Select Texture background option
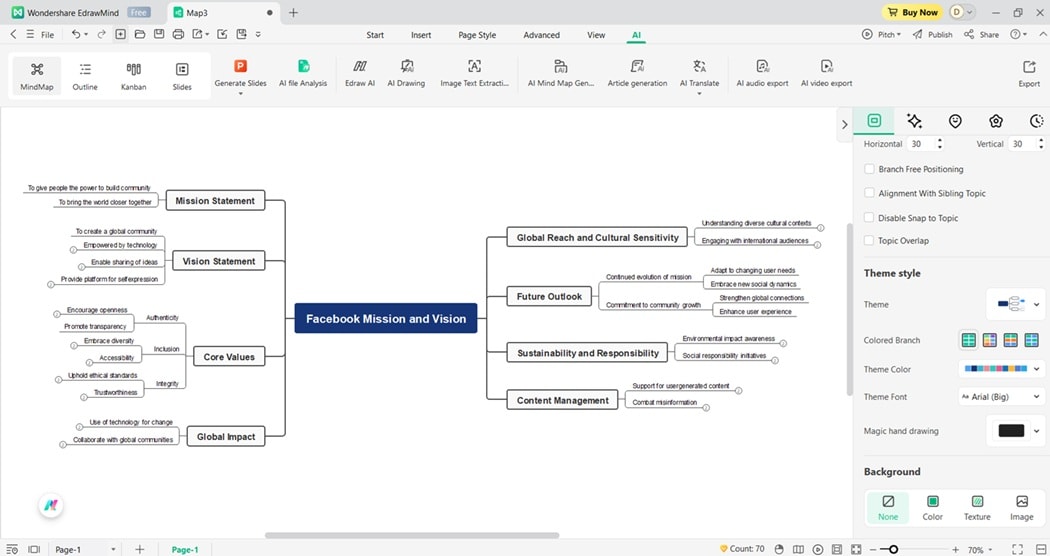Viewport: 1050px width, 556px height. click(x=977, y=508)
